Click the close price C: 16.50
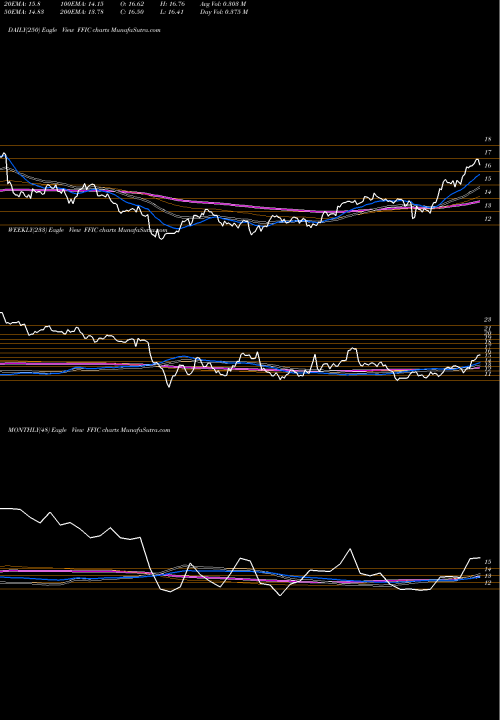 pyautogui.click(x=131, y=12)
